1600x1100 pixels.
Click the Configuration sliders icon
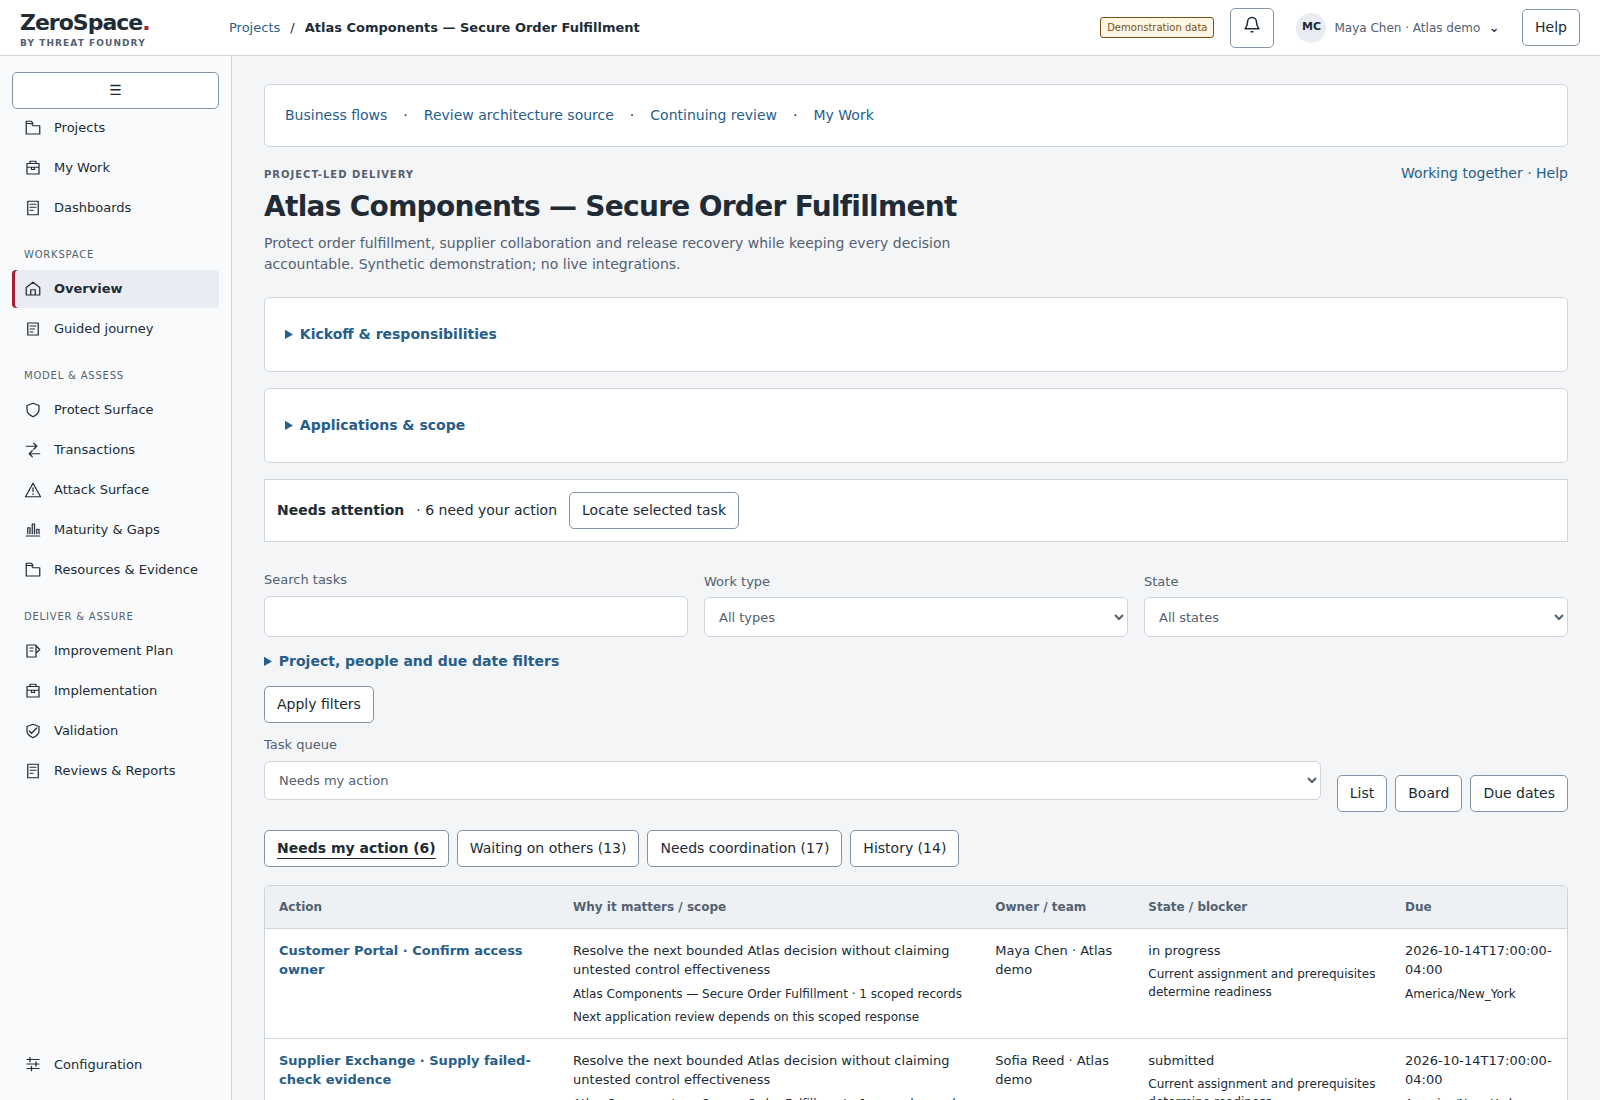[33, 1065]
